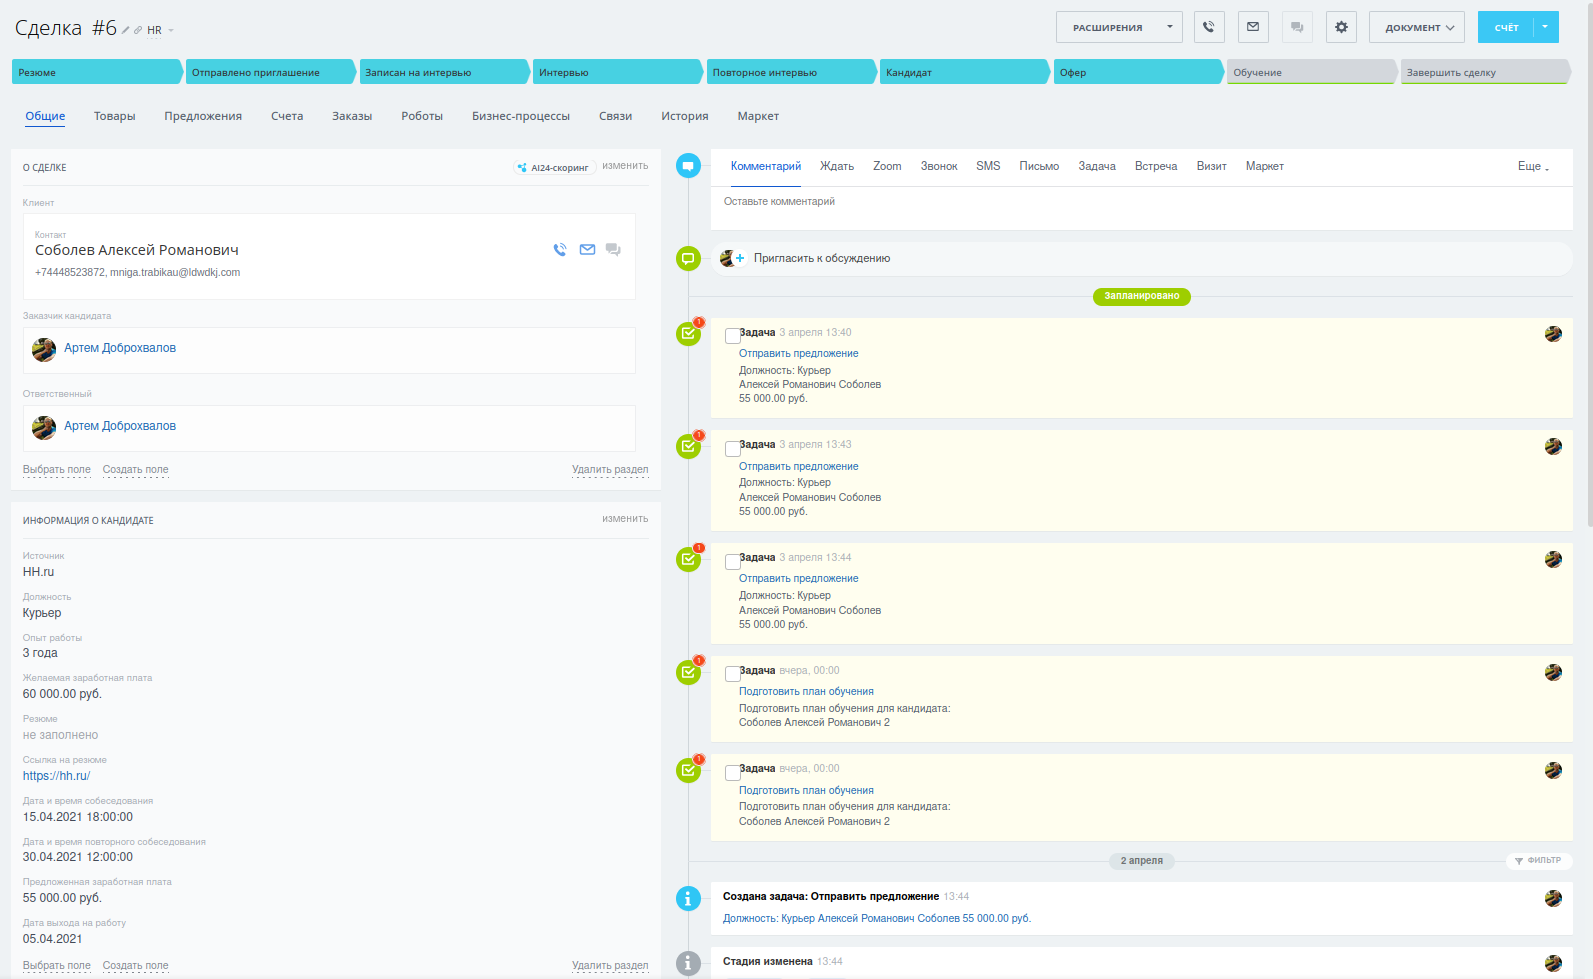This screenshot has width=1593, height=979.
Task: Mark first Подготовить план обучения task done
Action: point(732,674)
